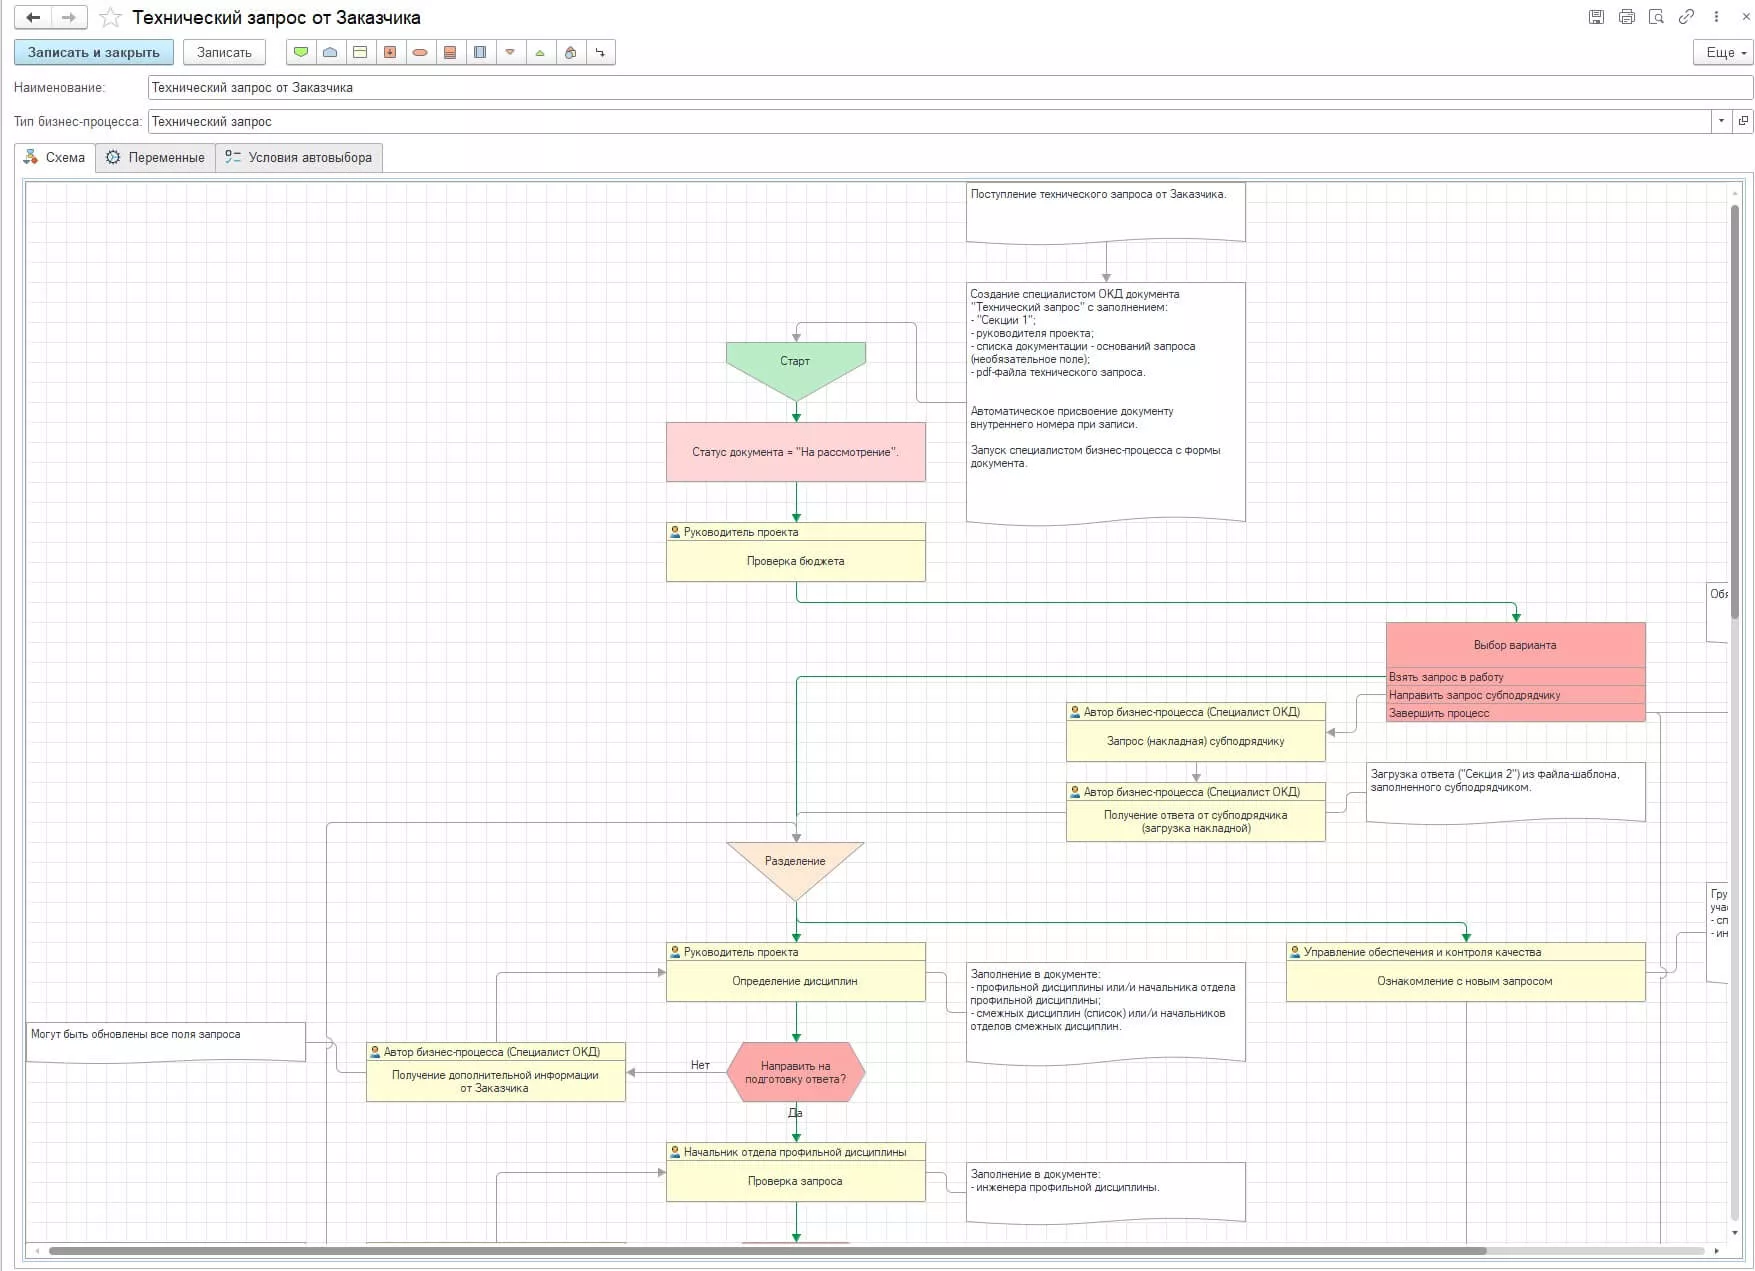Click the Наименование input field
The width and height of the screenshot is (1755, 1271).
[948, 88]
